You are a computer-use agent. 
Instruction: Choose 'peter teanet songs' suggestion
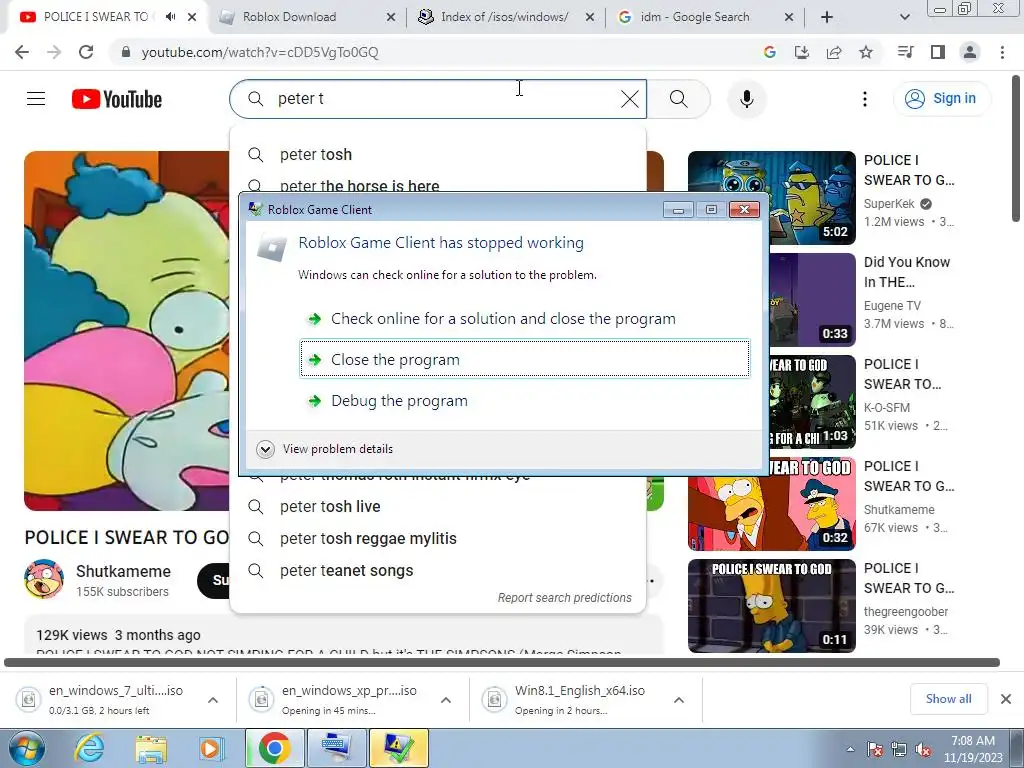(438, 571)
